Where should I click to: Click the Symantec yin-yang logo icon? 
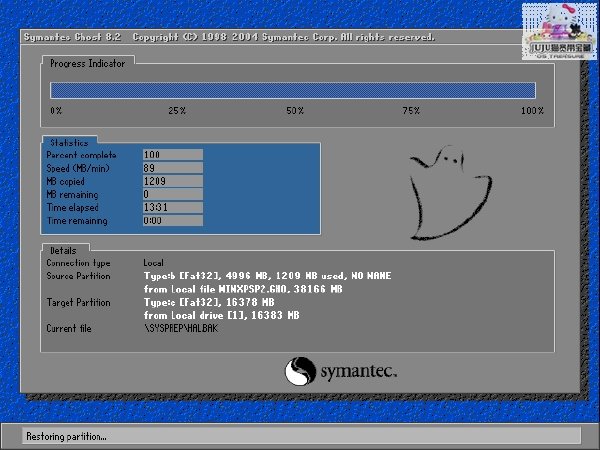pos(300,371)
